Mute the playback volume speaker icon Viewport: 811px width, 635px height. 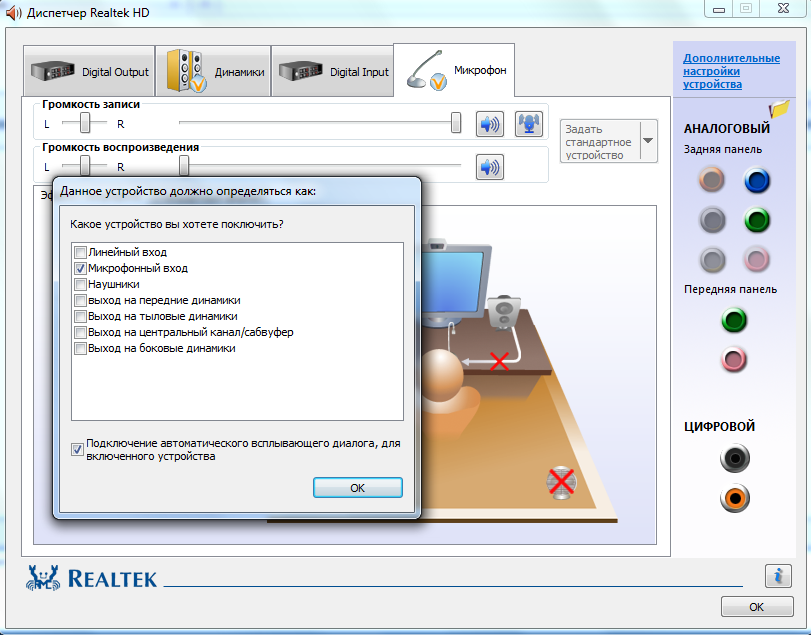click(489, 167)
